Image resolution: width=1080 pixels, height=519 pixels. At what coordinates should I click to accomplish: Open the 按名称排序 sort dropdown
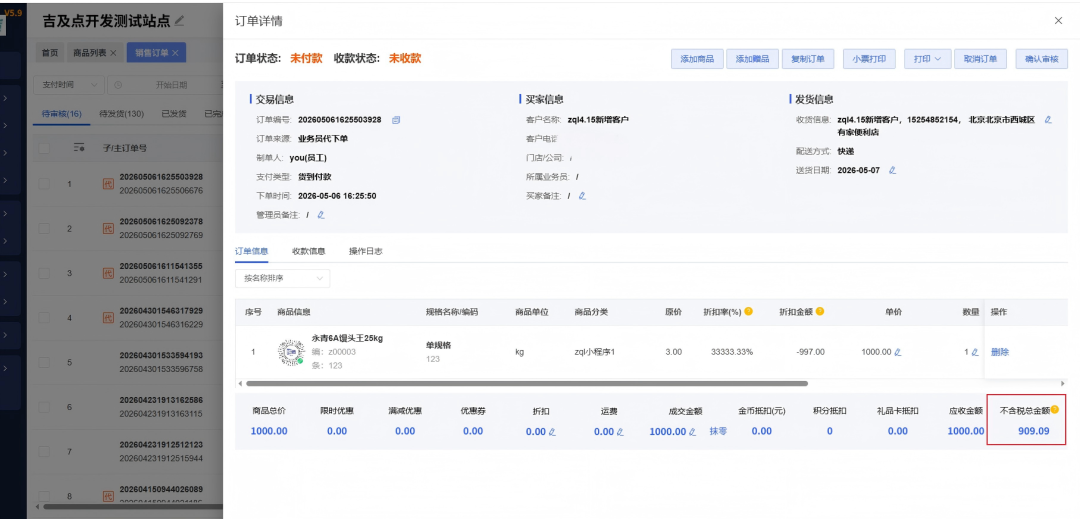(282, 278)
